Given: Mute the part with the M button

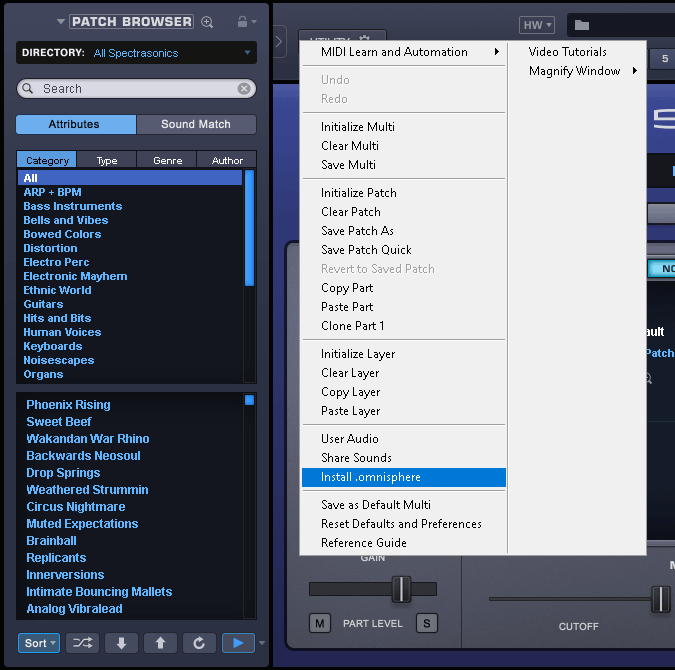Looking at the screenshot, I should tap(320, 623).
